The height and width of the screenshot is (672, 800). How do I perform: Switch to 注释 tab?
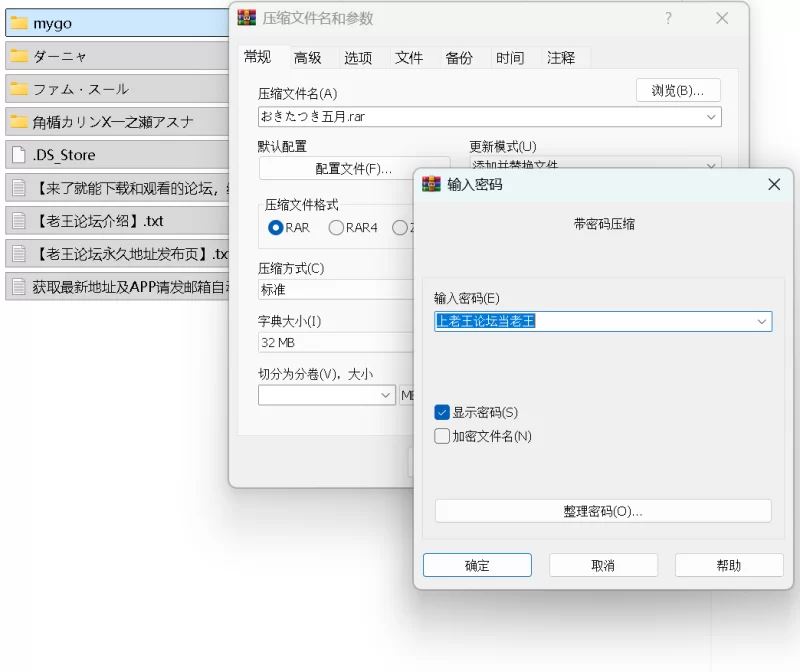pyautogui.click(x=561, y=58)
